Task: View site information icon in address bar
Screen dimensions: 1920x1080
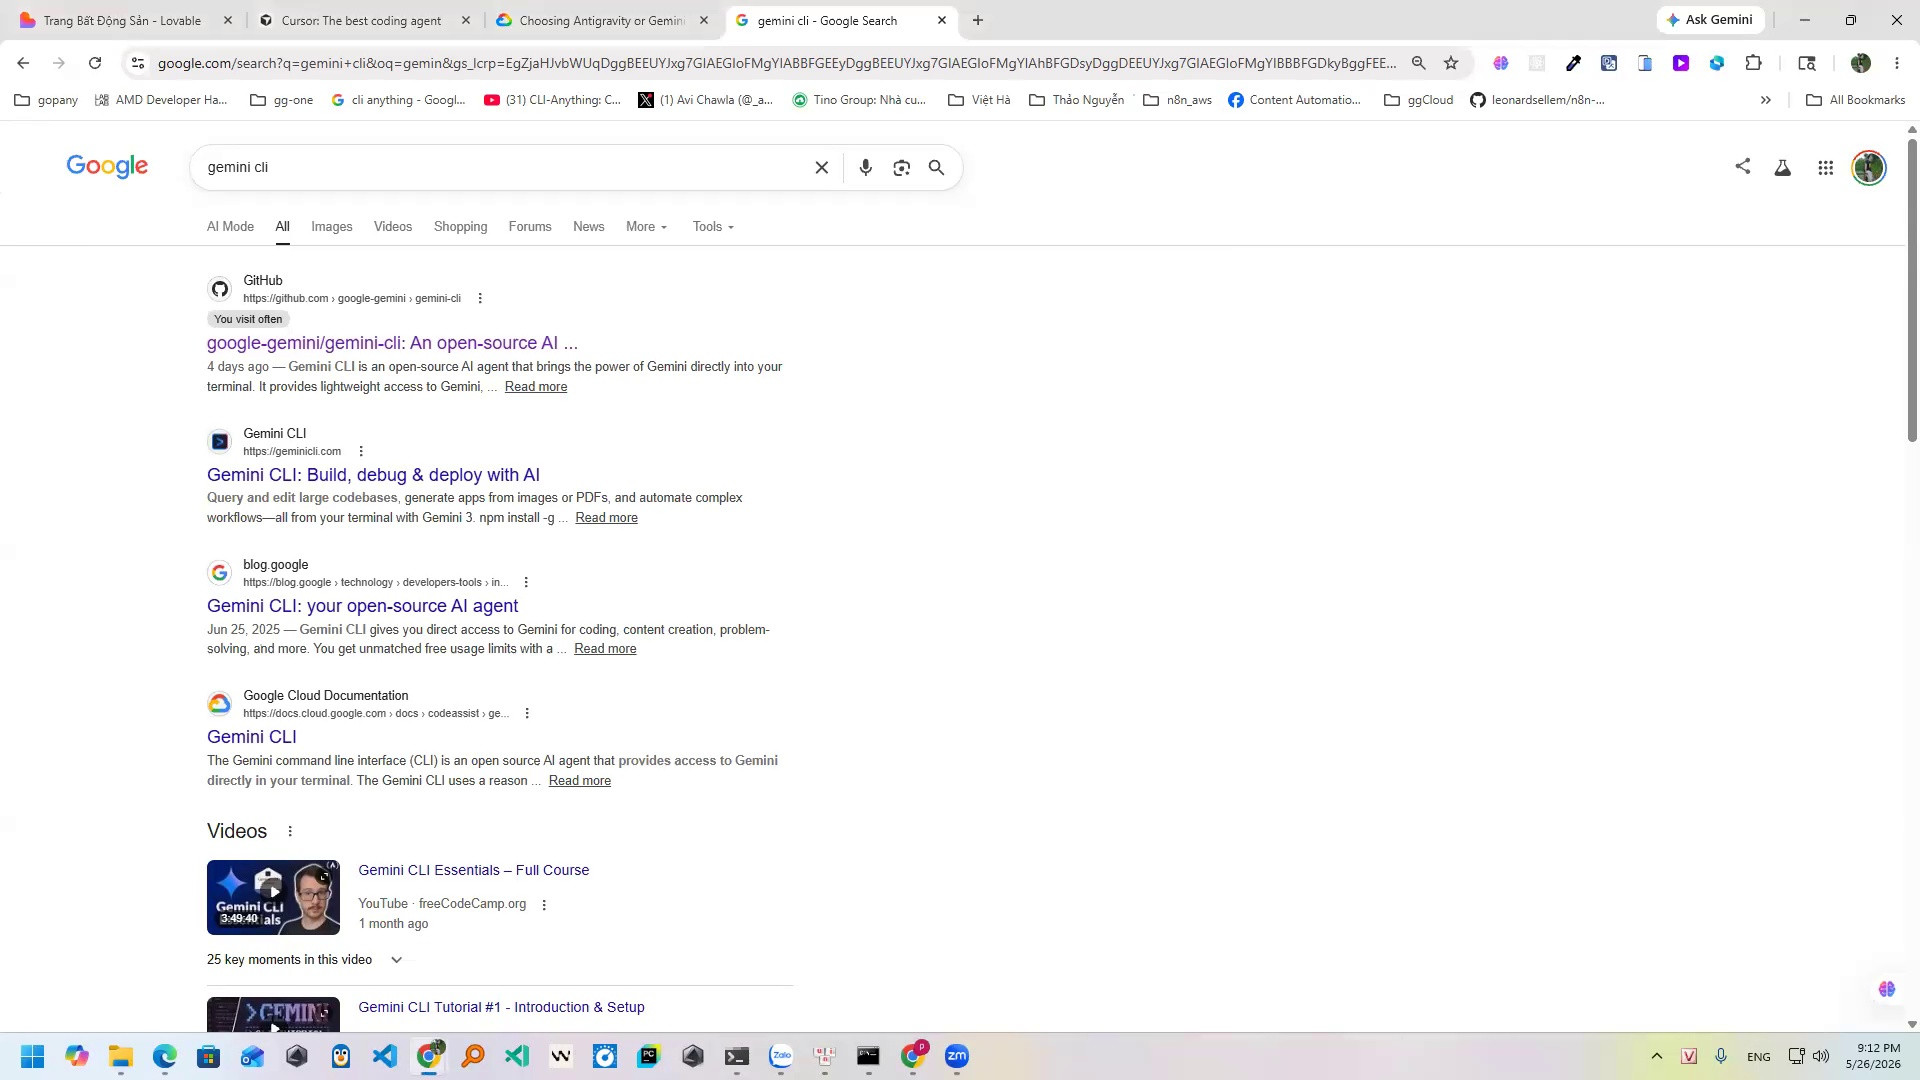Action: pos(138,63)
